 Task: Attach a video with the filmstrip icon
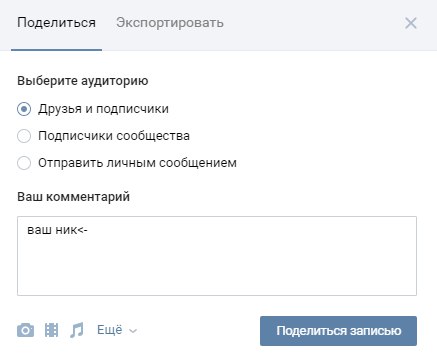pyautogui.click(x=51, y=330)
